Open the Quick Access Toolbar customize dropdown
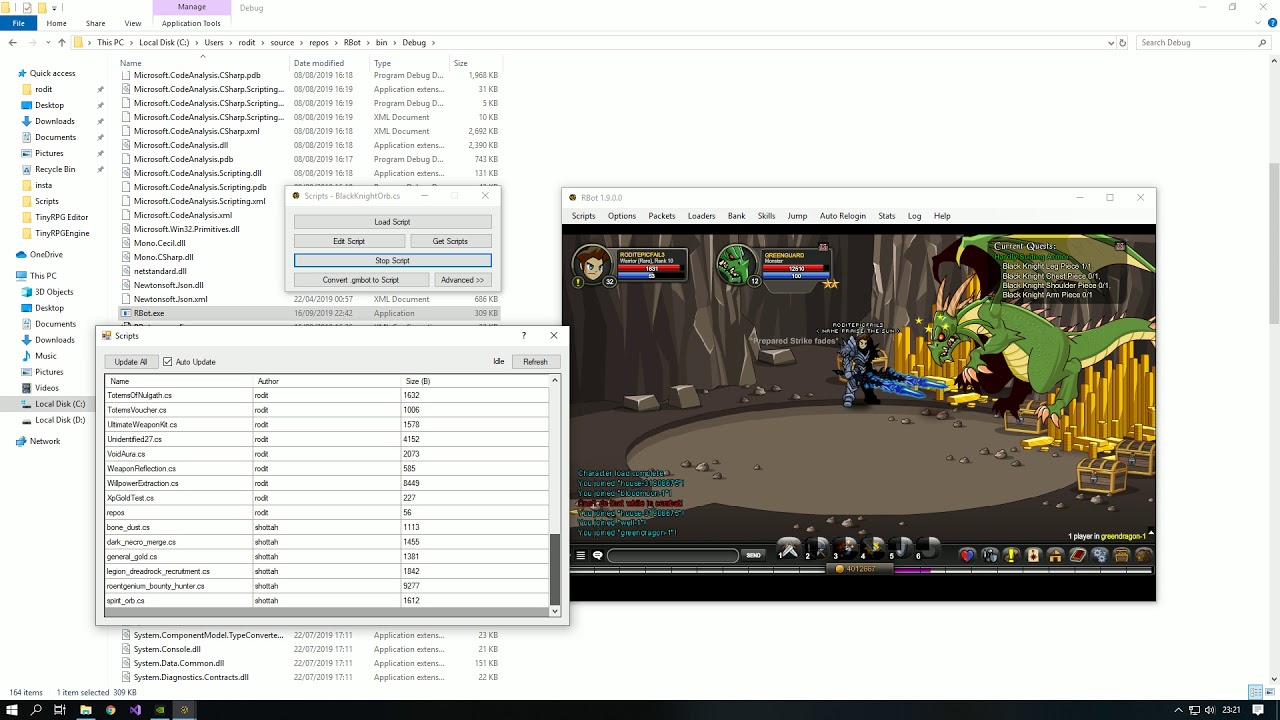1280x720 pixels. pyautogui.click(x=56, y=8)
